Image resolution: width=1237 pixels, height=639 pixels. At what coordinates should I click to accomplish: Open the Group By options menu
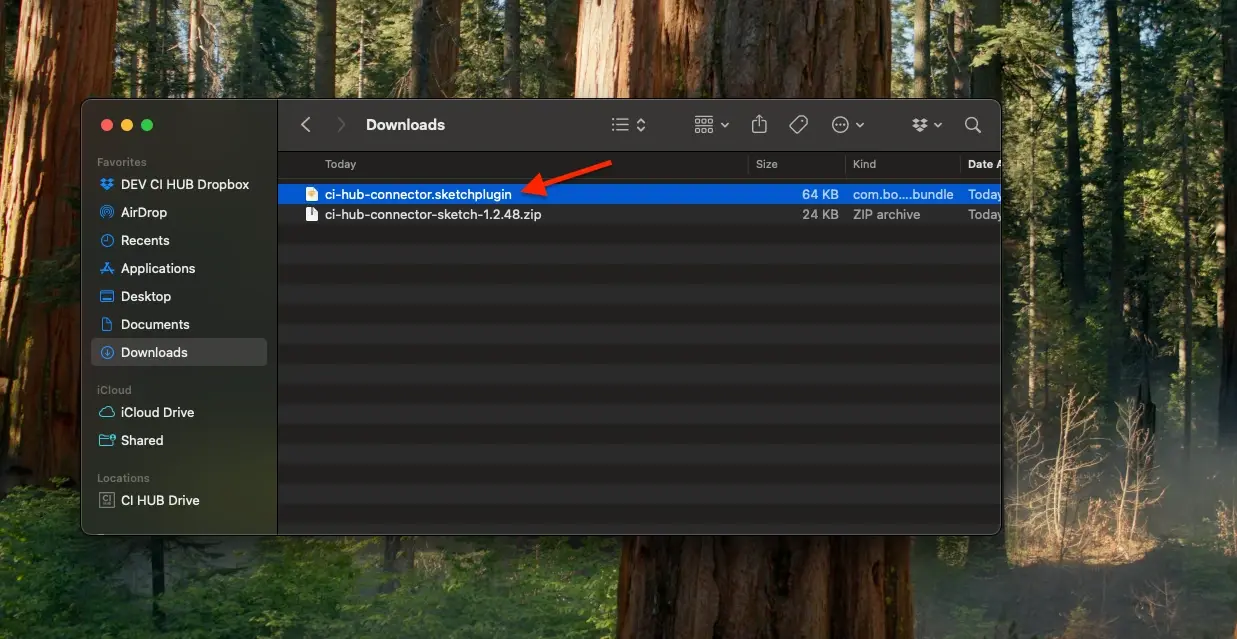click(711, 125)
